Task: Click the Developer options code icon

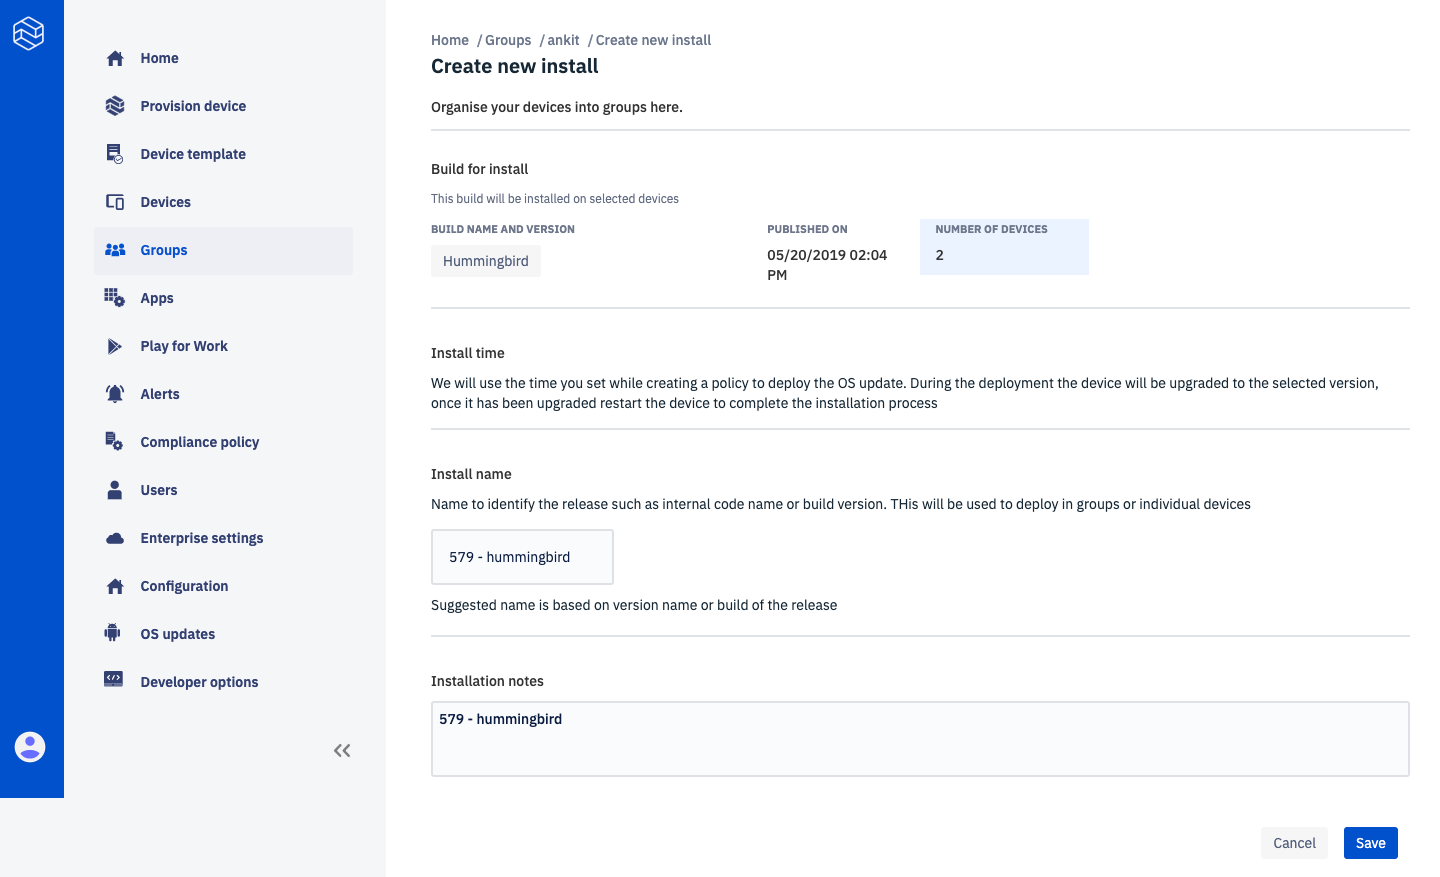Action: coord(114,680)
